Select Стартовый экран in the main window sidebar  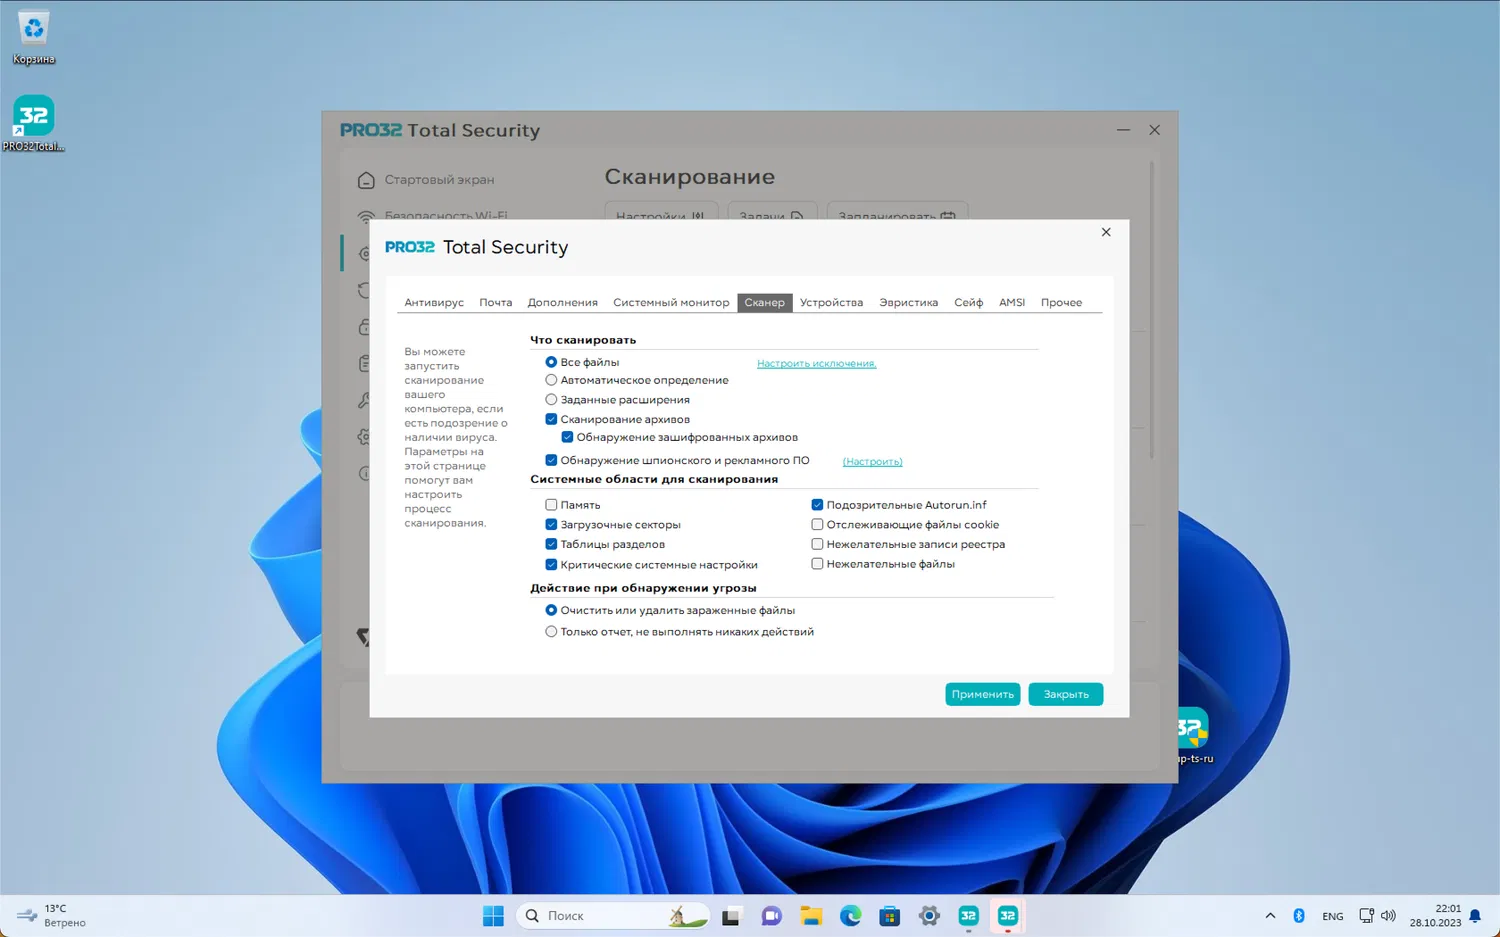click(x=440, y=180)
